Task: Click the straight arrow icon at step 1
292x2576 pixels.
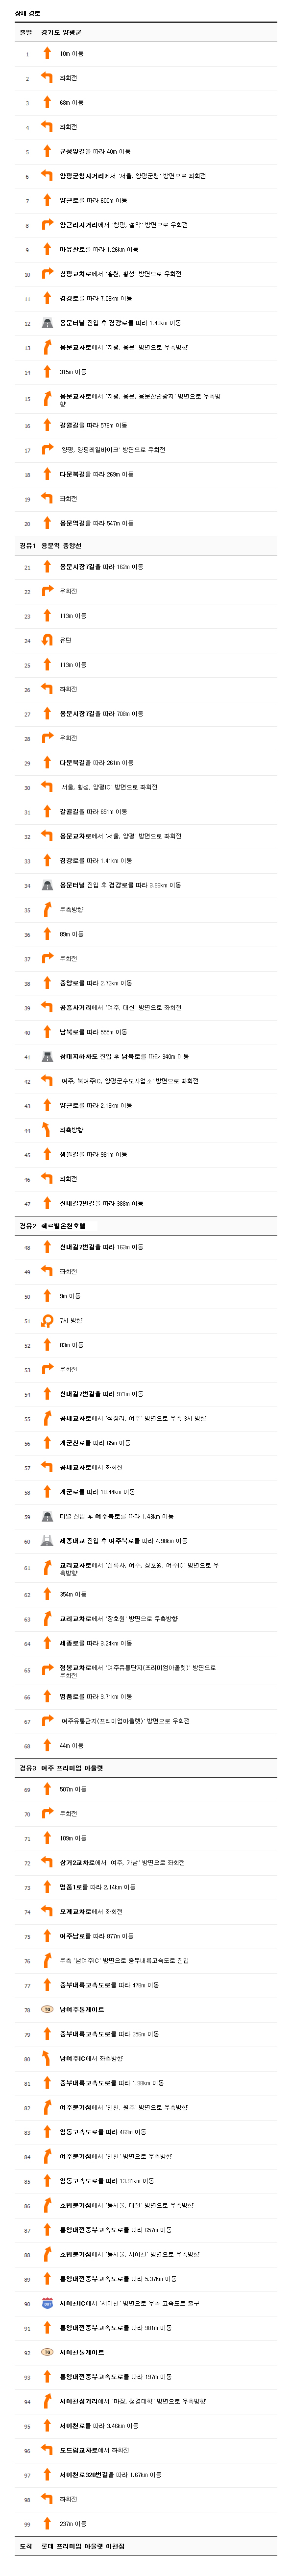Action: [47, 53]
